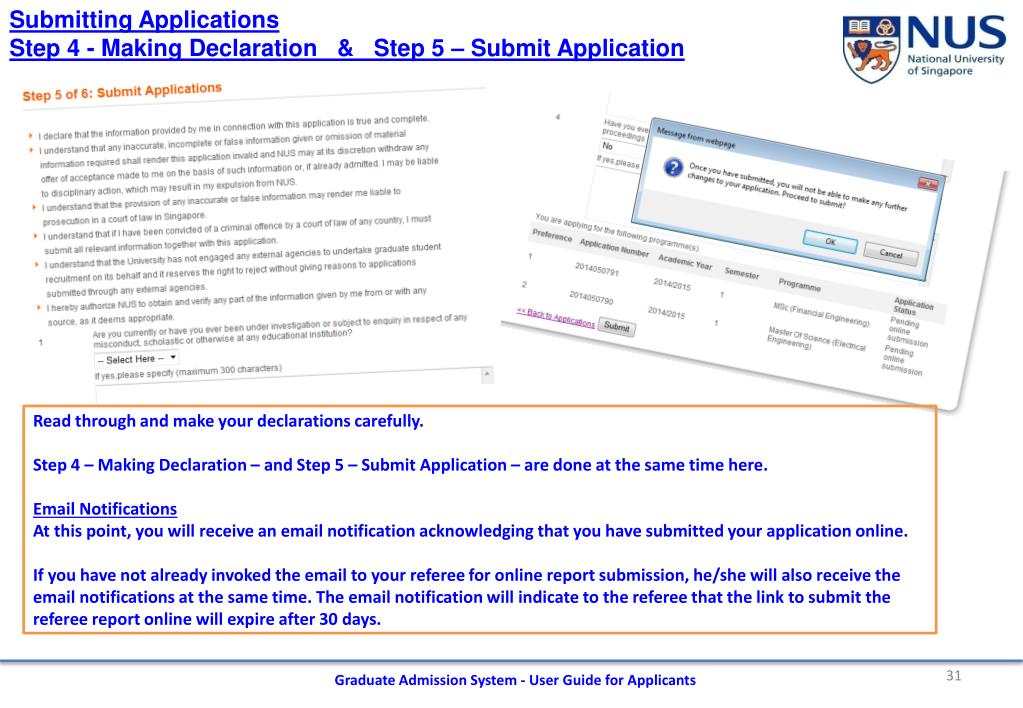This screenshot has width=1023, height=708.
Task: Click the "Semester" column header
Action: (x=742, y=273)
